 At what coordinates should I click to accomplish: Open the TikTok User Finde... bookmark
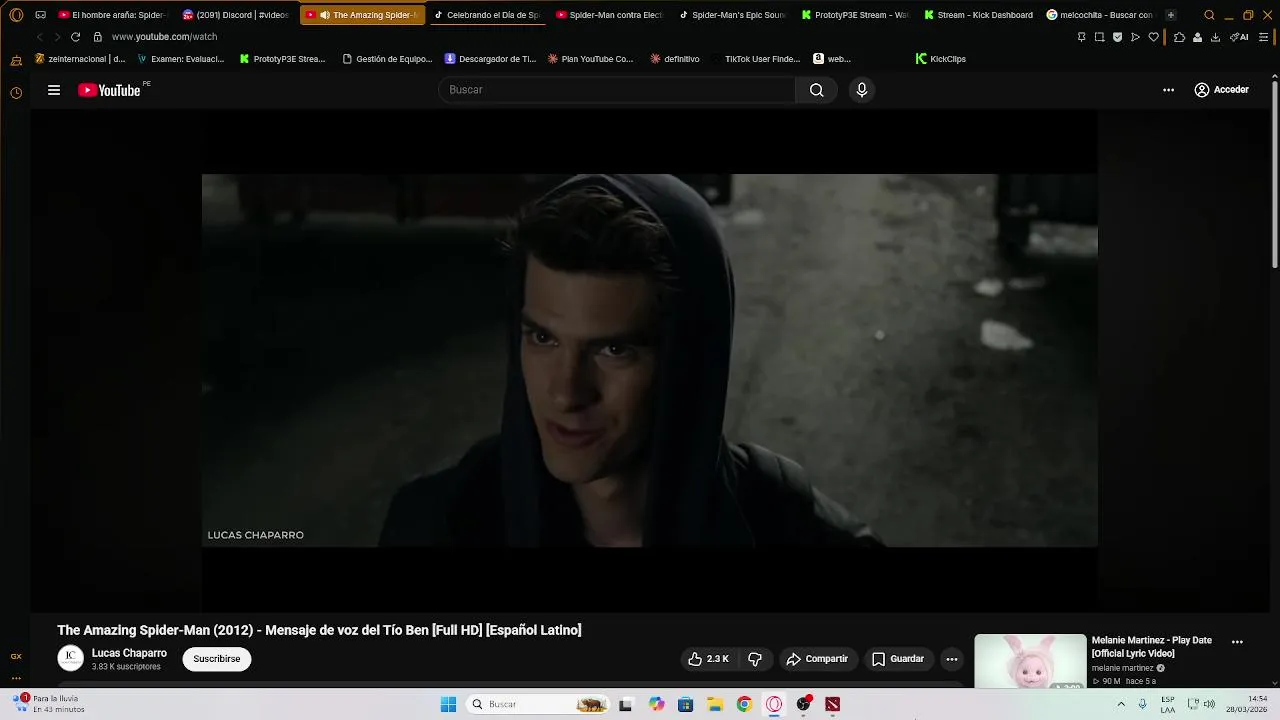(x=754, y=59)
